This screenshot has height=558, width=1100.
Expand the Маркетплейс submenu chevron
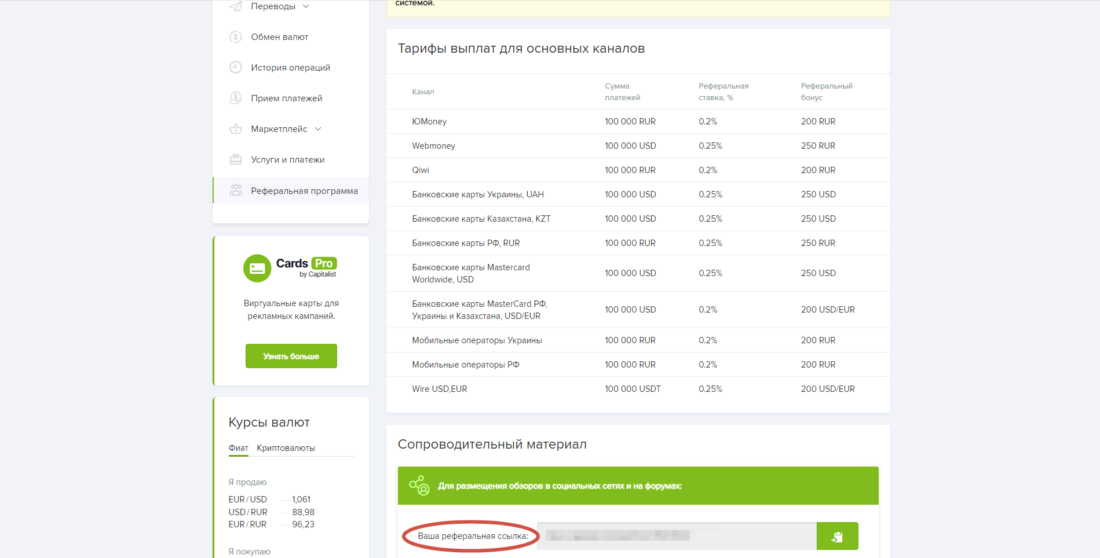click(x=318, y=129)
